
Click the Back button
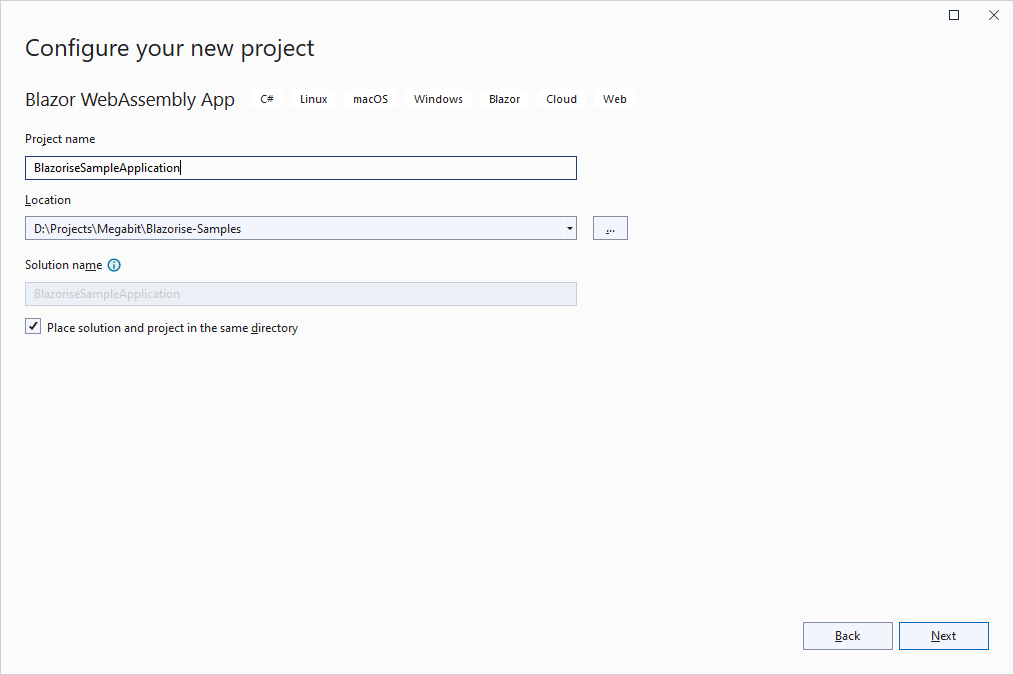pos(847,635)
